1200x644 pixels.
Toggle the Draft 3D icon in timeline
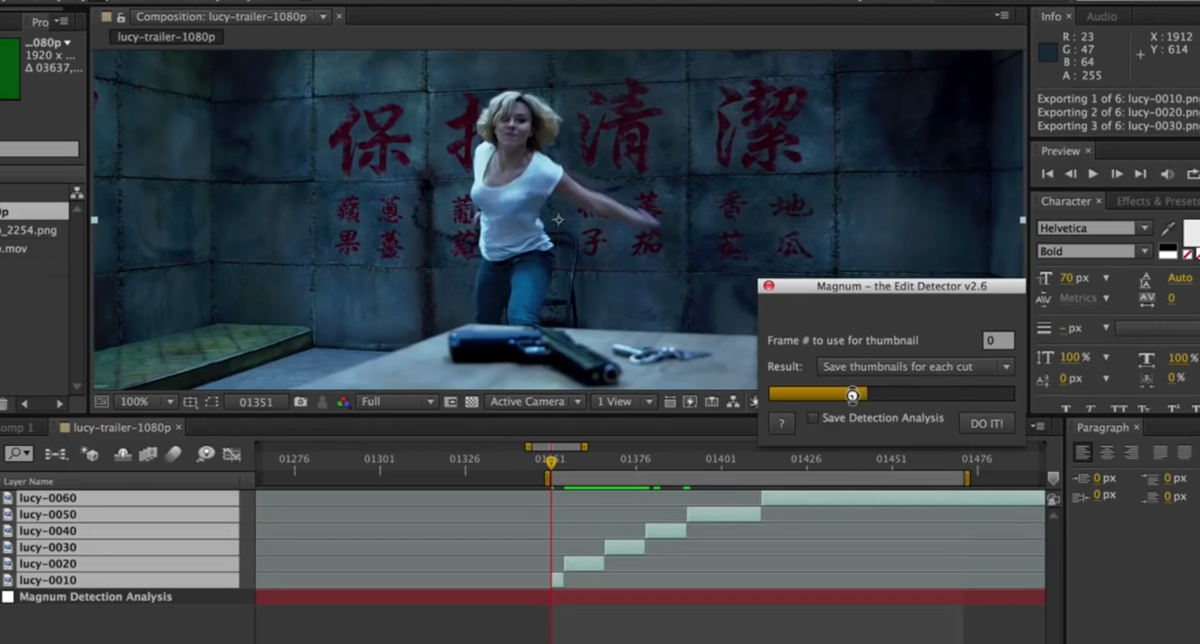coord(90,454)
